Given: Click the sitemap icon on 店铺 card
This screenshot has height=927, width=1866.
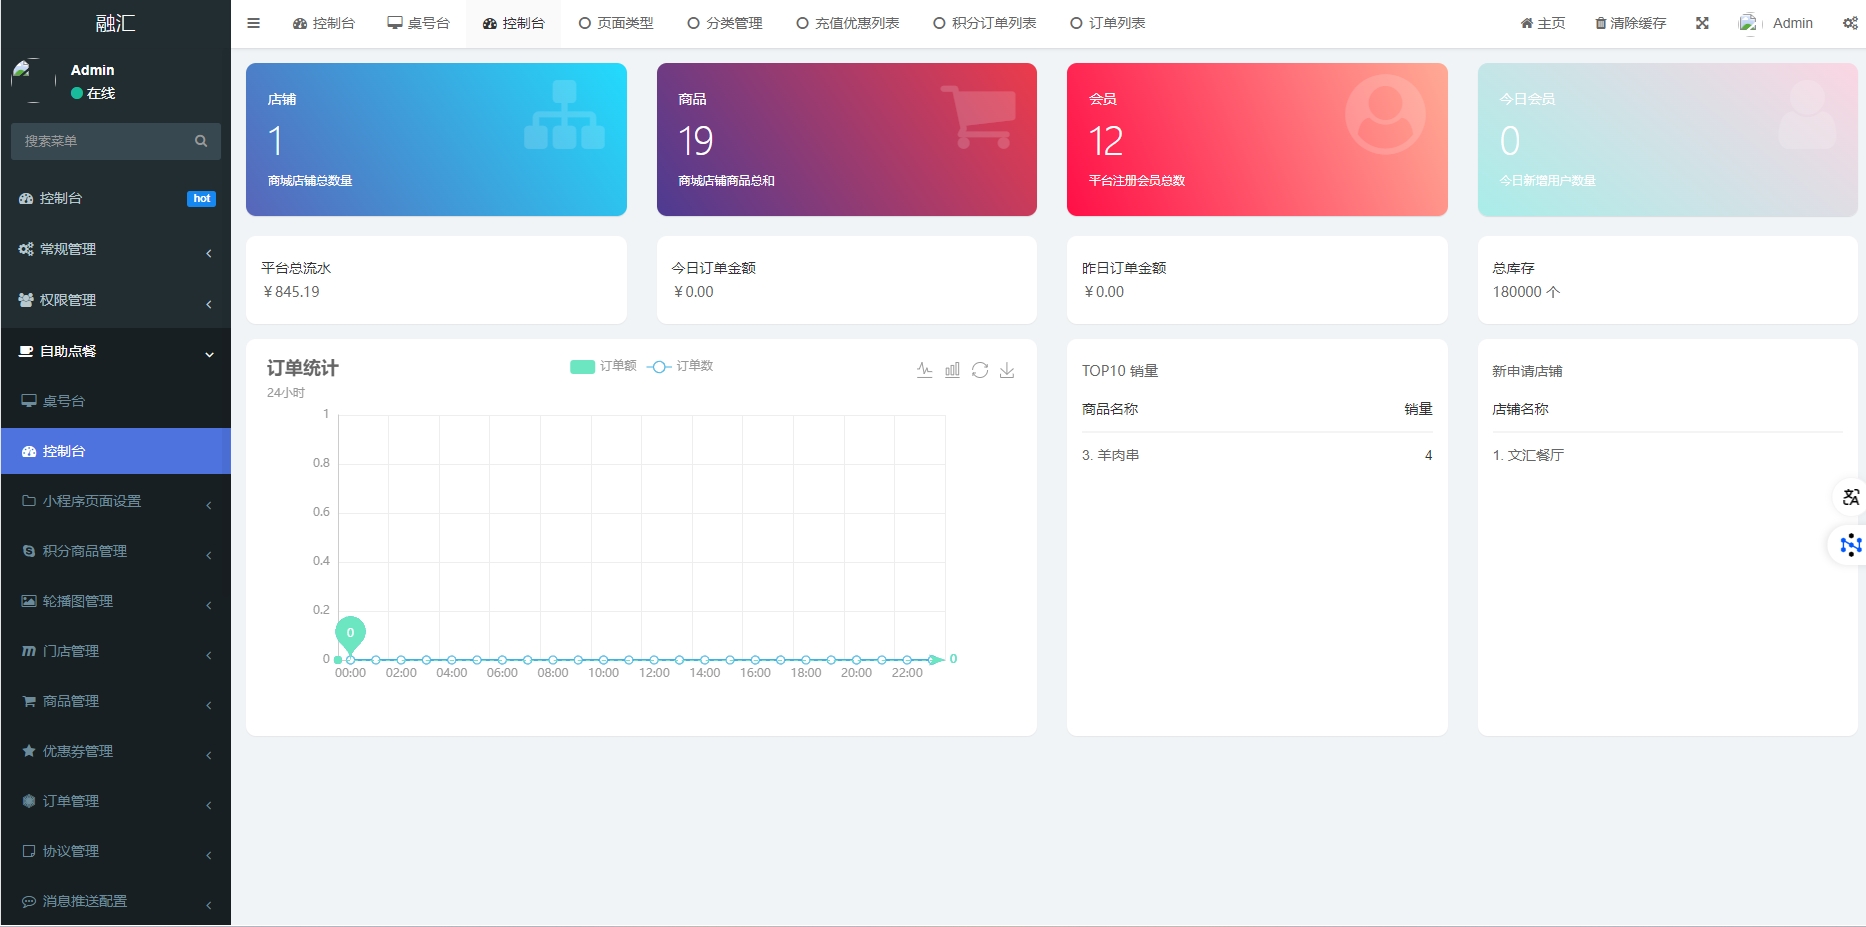Looking at the screenshot, I should tap(565, 115).
